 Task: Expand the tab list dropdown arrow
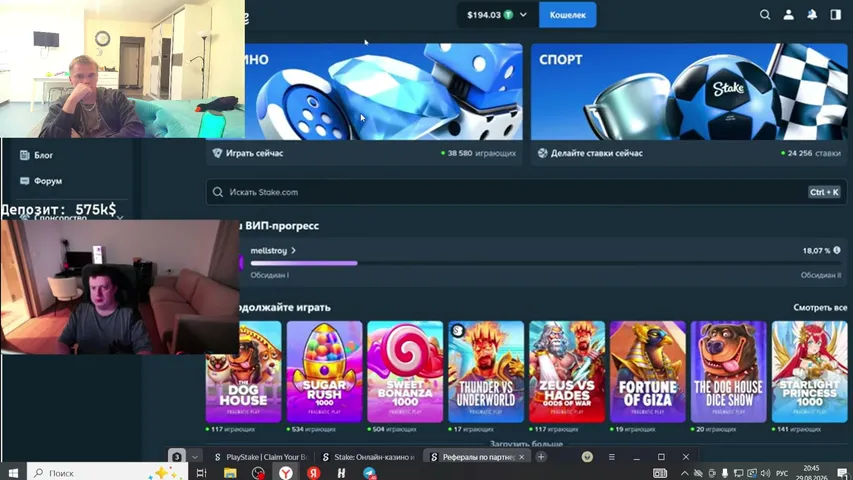tap(195, 457)
